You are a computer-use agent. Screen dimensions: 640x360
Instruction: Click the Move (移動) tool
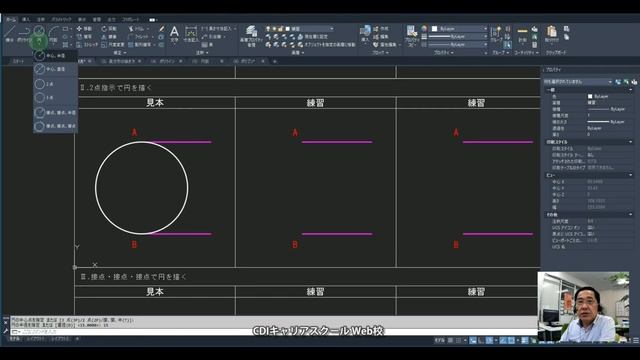click(x=84, y=29)
